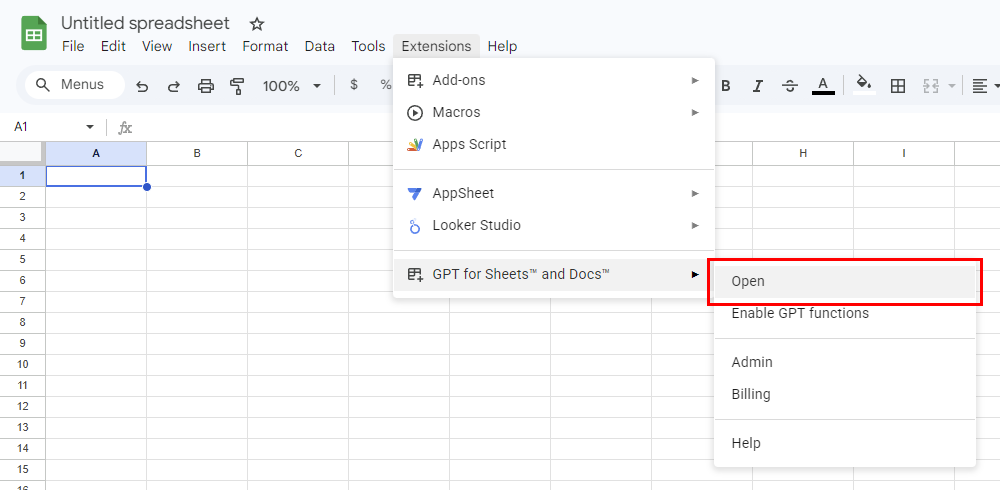Select row 14 header
Image resolution: width=1000 pixels, height=490 pixels.
point(22,449)
